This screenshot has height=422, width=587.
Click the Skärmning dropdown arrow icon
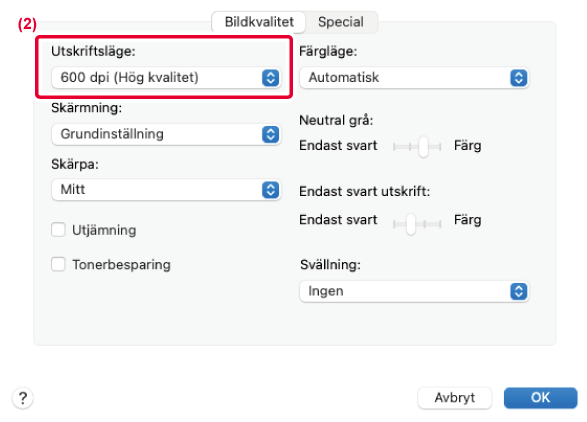tap(270, 134)
